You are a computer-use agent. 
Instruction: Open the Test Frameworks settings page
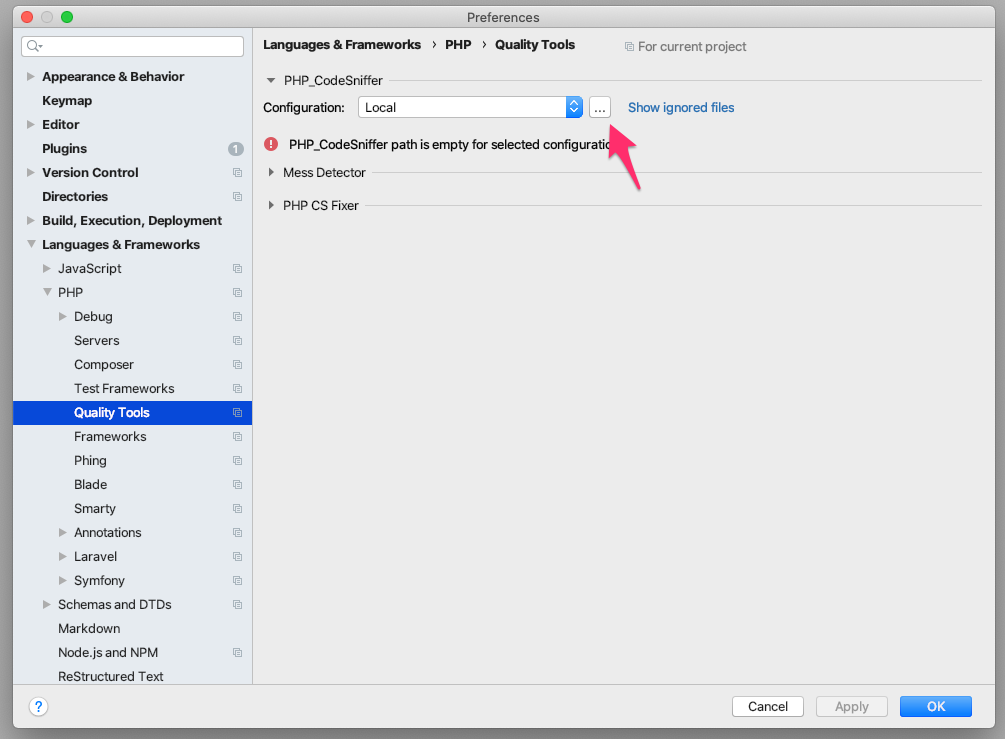124,389
